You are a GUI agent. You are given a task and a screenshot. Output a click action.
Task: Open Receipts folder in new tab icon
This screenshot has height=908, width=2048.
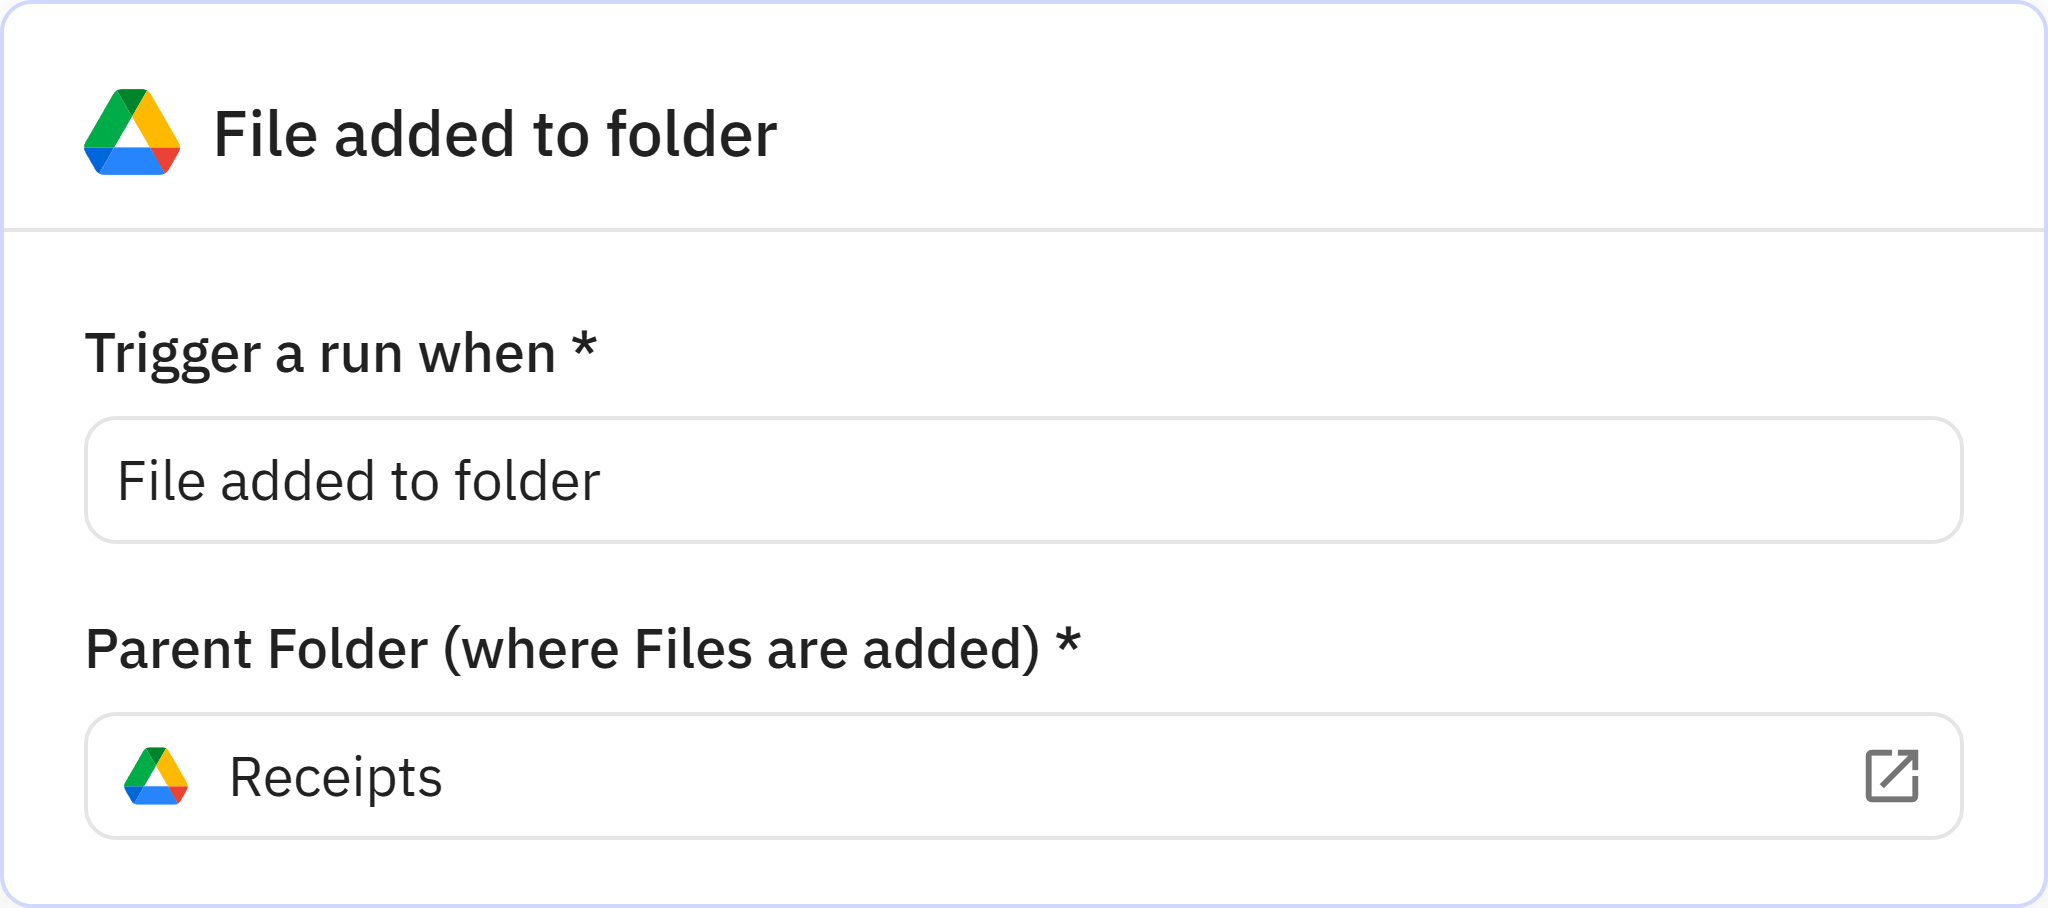pyautogui.click(x=1891, y=776)
